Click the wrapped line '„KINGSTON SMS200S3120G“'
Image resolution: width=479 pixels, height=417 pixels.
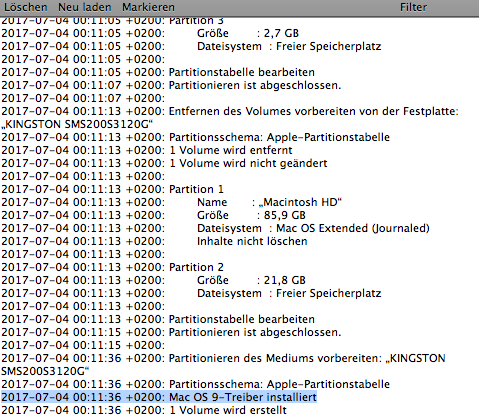tap(77, 124)
